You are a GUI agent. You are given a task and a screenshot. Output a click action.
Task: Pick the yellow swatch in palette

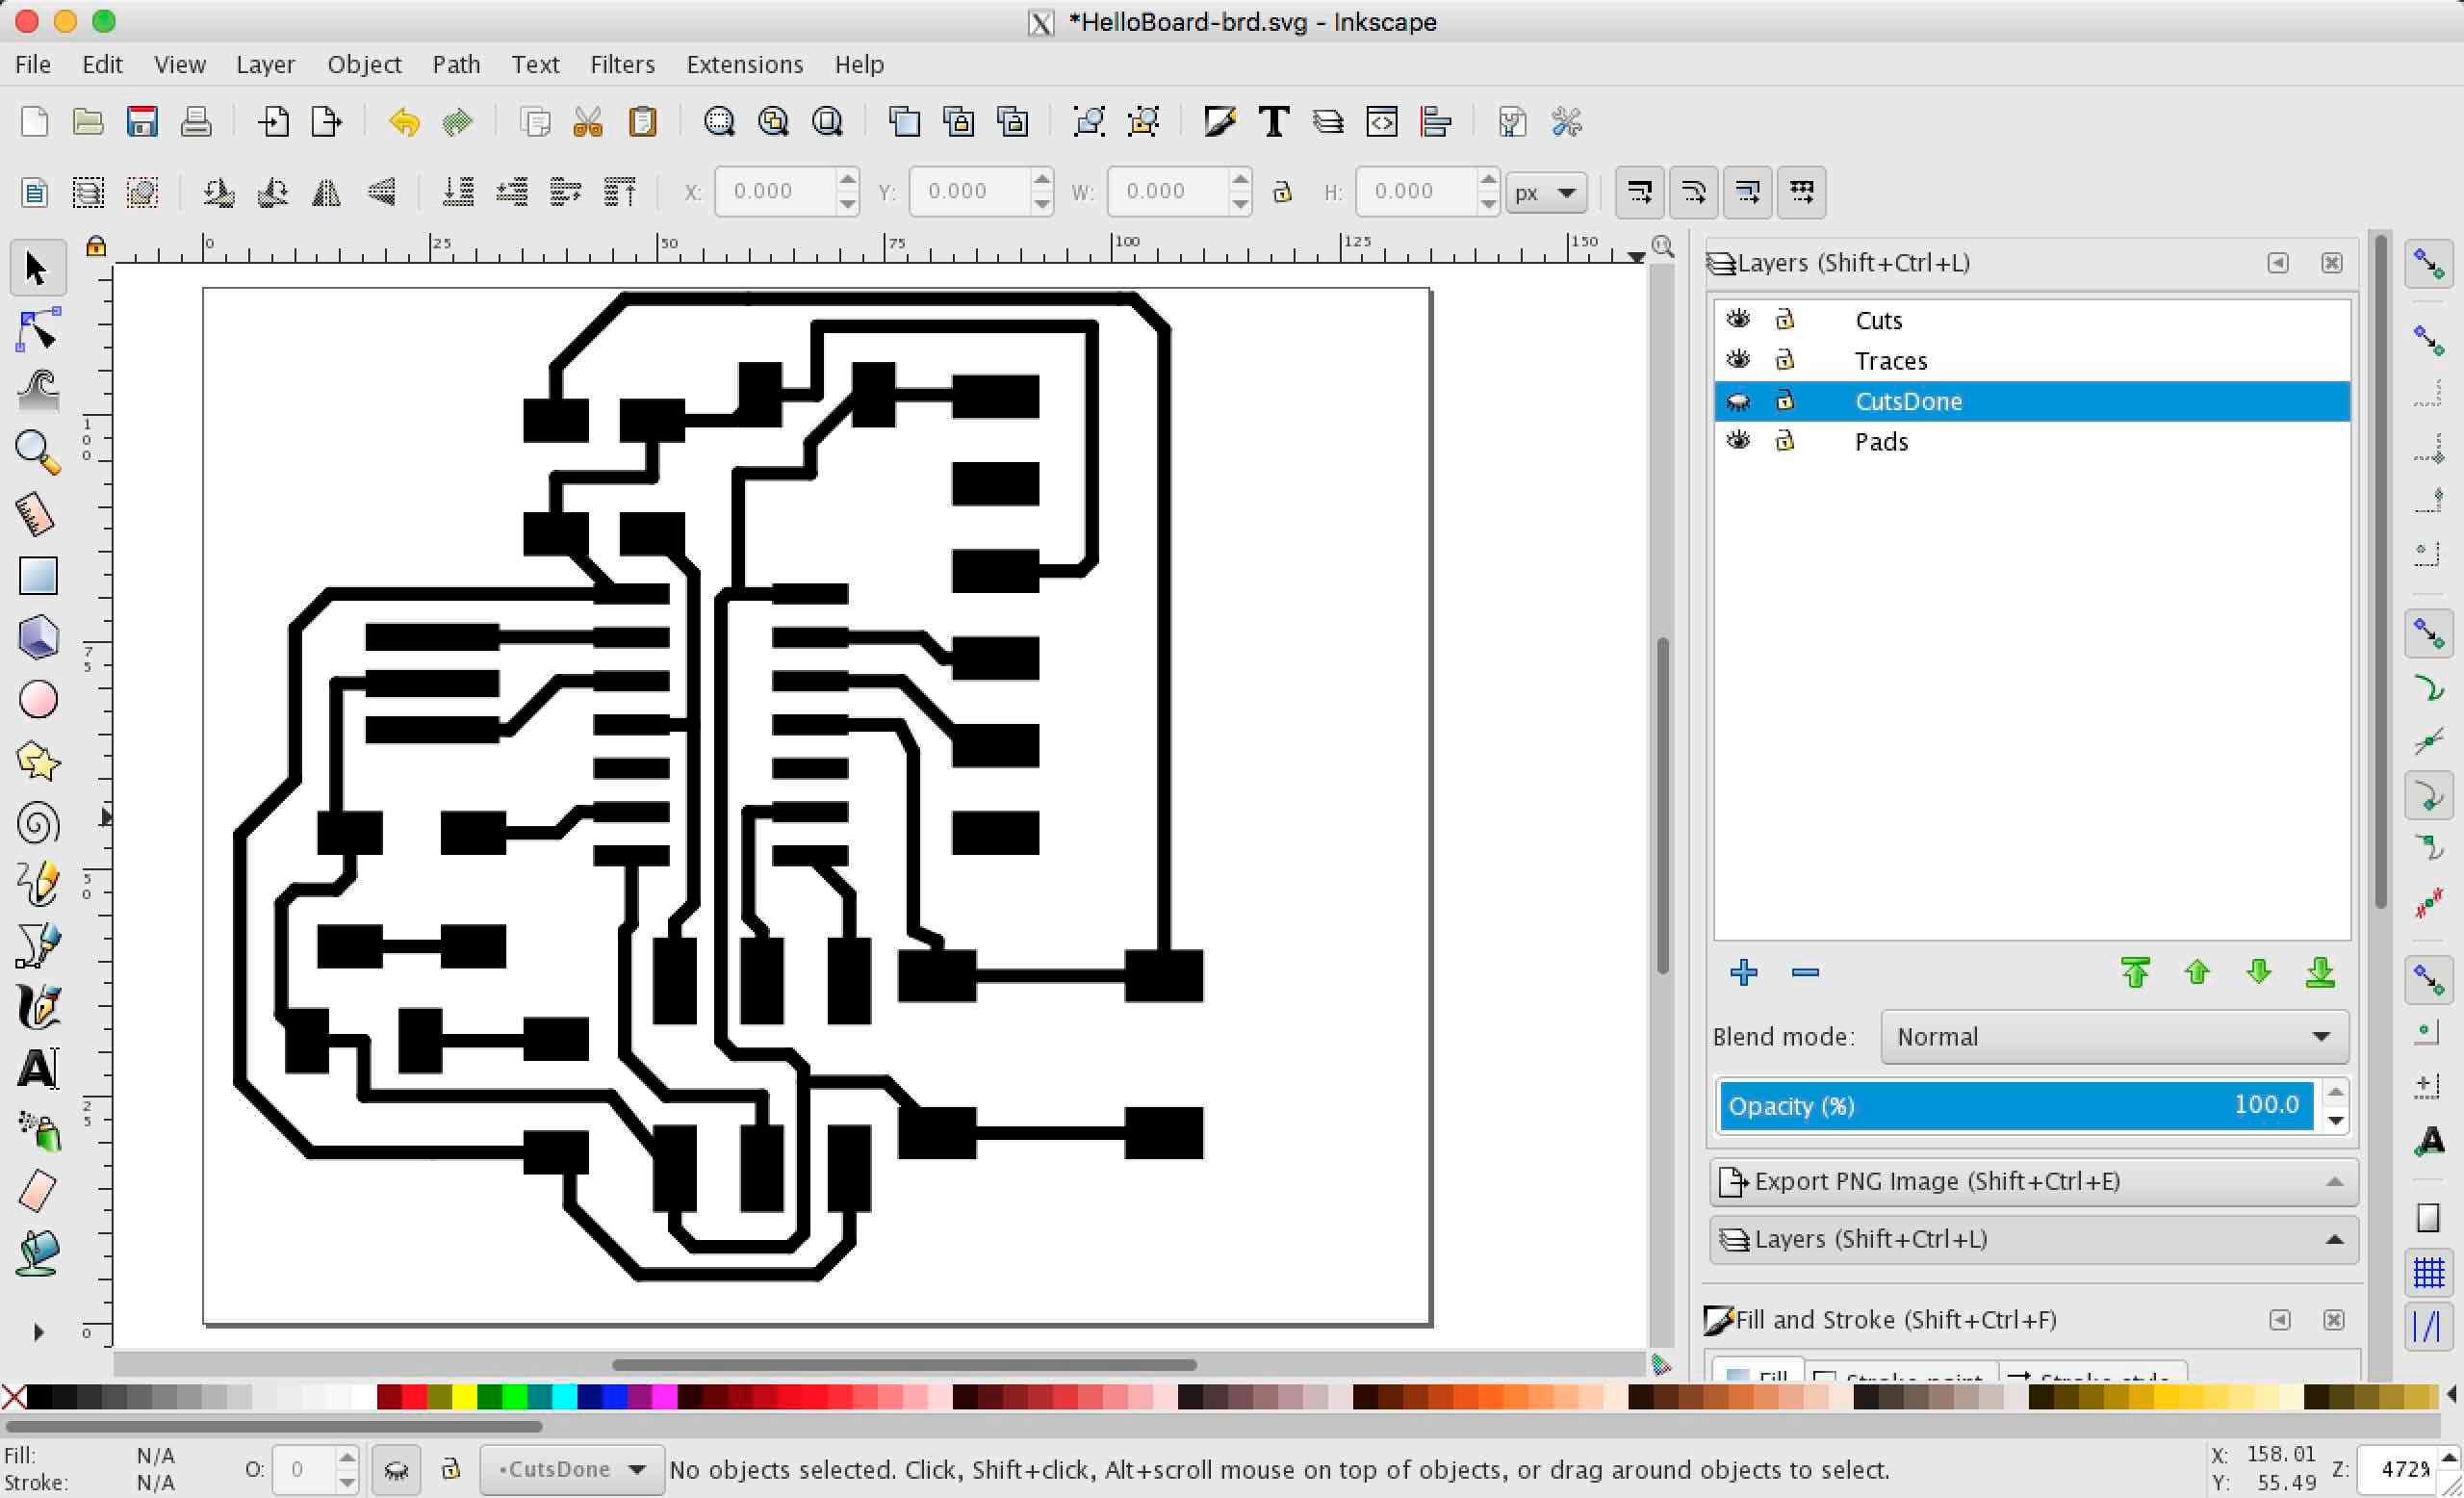click(x=464, y=1397)
